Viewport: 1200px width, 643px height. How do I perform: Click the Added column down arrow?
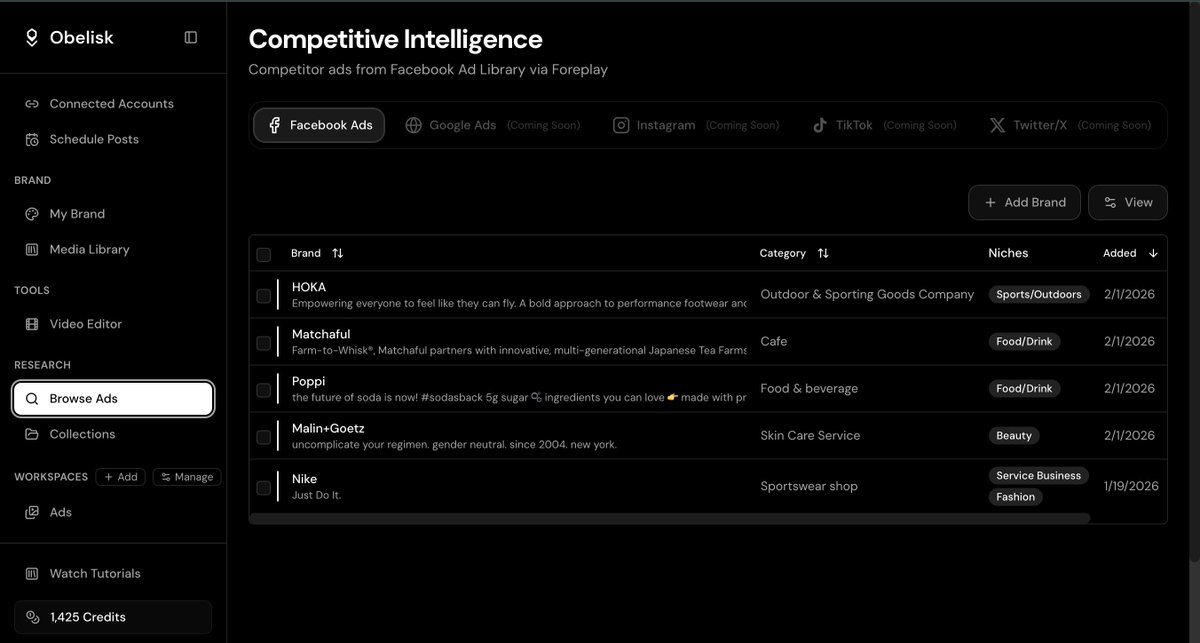click(1153, 253)
